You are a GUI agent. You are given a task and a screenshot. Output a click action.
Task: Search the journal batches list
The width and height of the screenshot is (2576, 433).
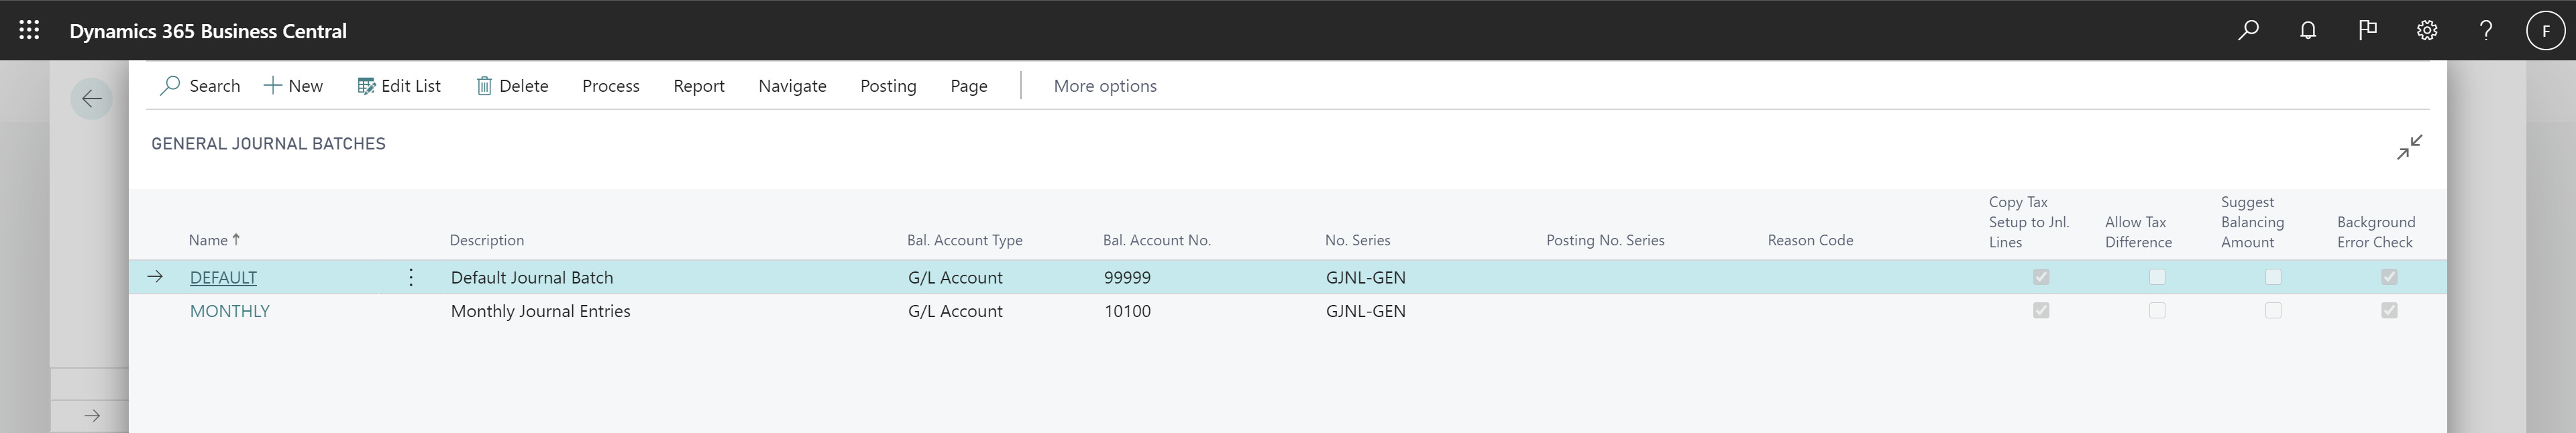point(200,86)
